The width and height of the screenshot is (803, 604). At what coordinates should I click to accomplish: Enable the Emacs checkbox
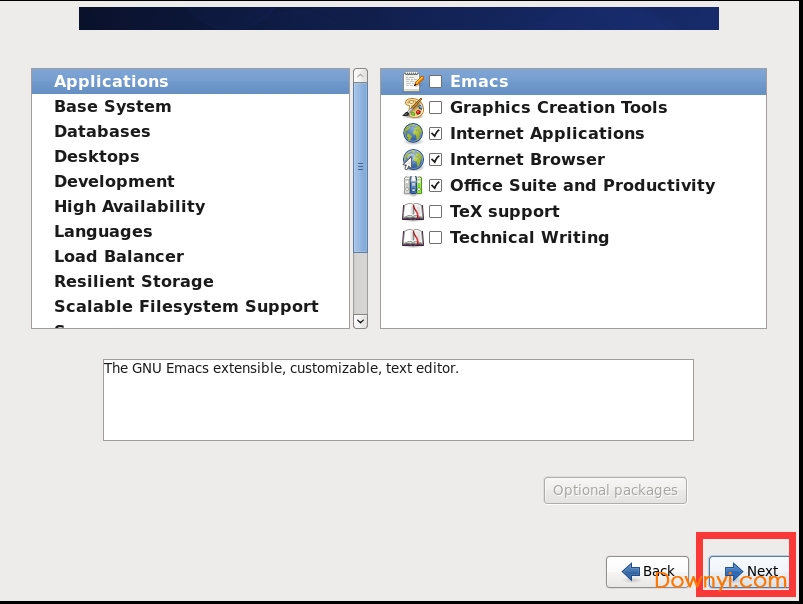pyautogui.click(x=436, y=82)
